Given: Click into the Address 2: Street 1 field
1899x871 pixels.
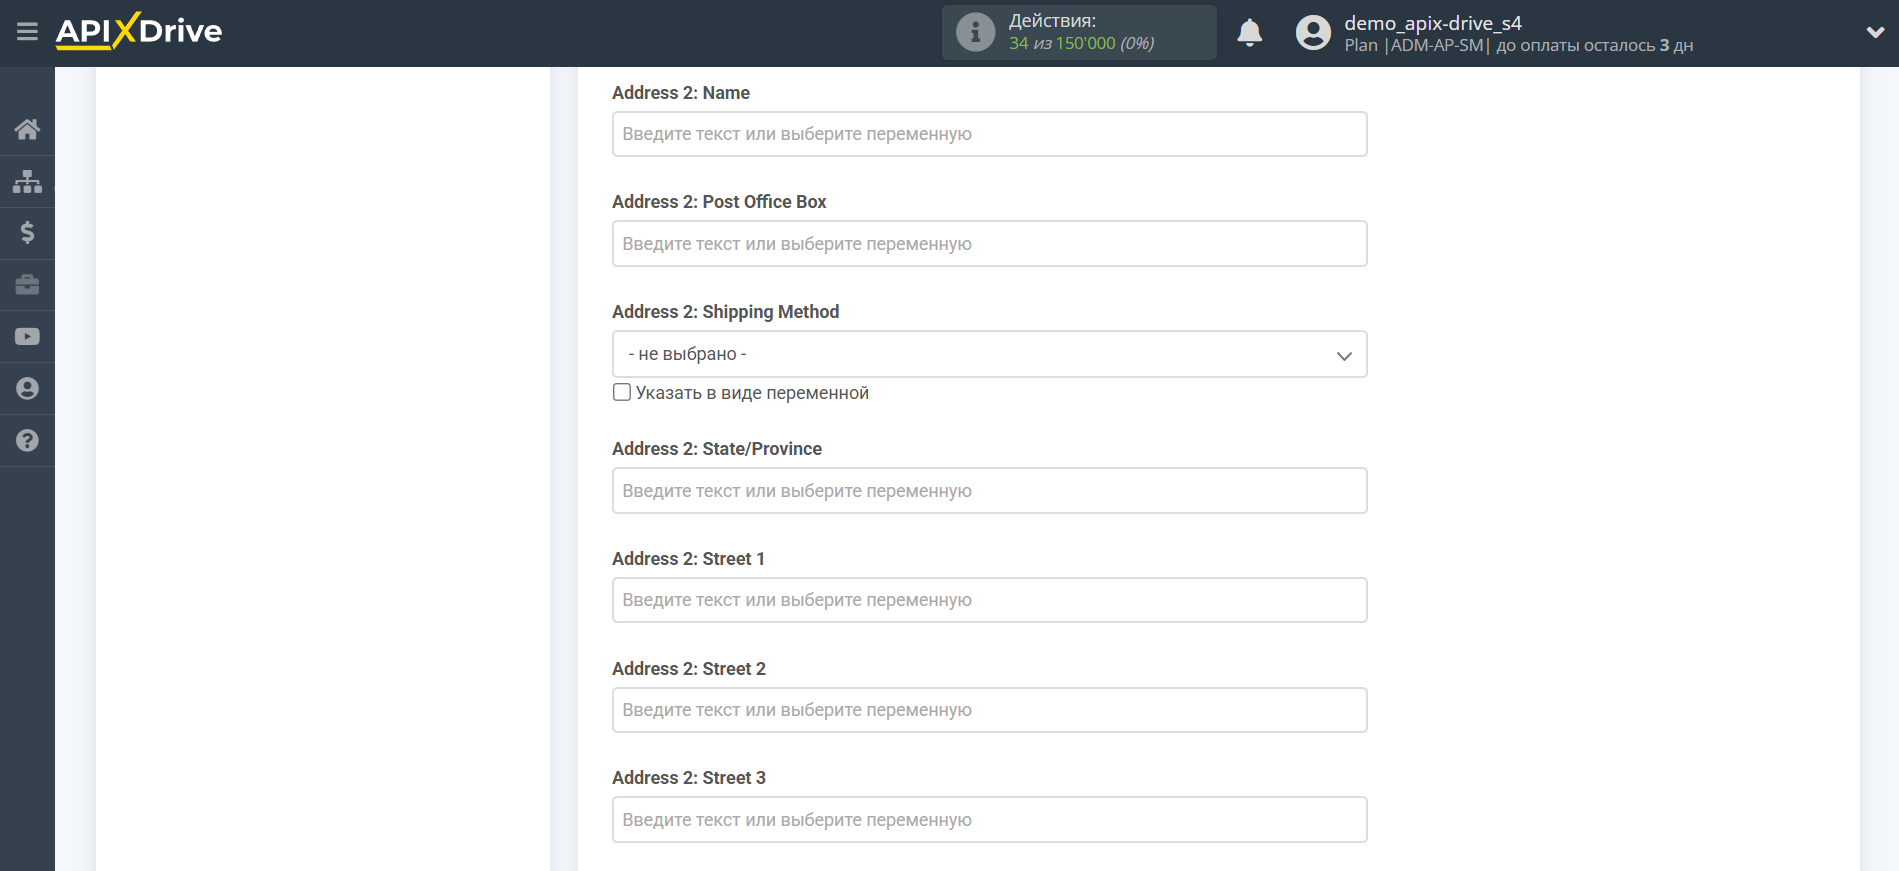Looking at the screenshot, I should [x=989, y=600].
